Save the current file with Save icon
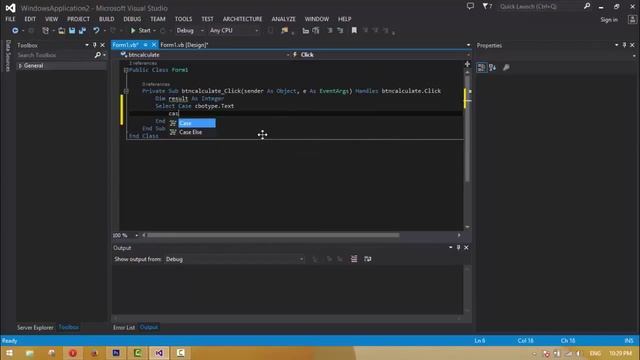640x360 pixels. [72, 31]
